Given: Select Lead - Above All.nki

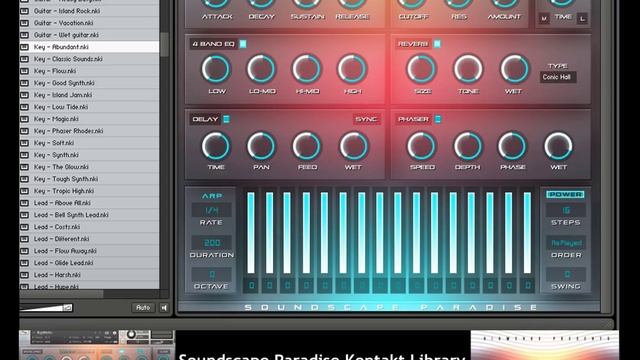Looking at the screenshot, I should click(89, 203).
